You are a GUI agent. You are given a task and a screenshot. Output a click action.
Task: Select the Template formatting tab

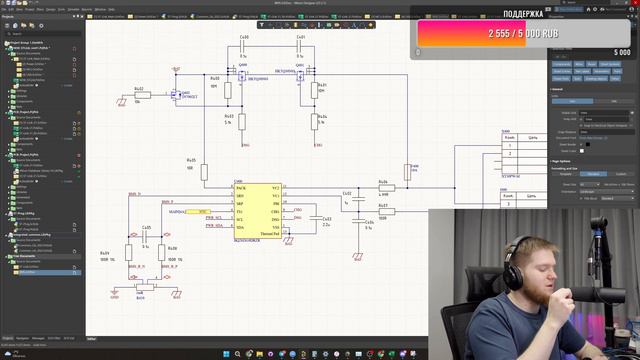(565, 174)
